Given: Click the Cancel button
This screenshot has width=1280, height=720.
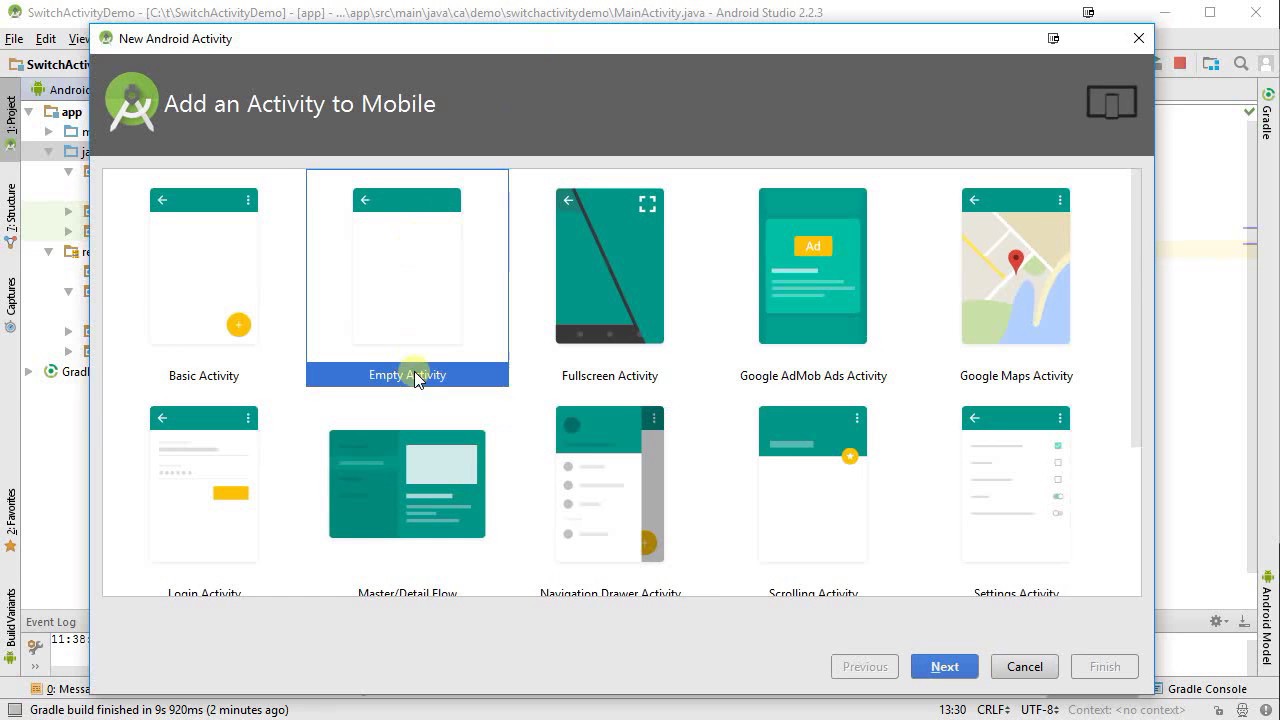Looking at the screenshot, I should pos(1025,667).
